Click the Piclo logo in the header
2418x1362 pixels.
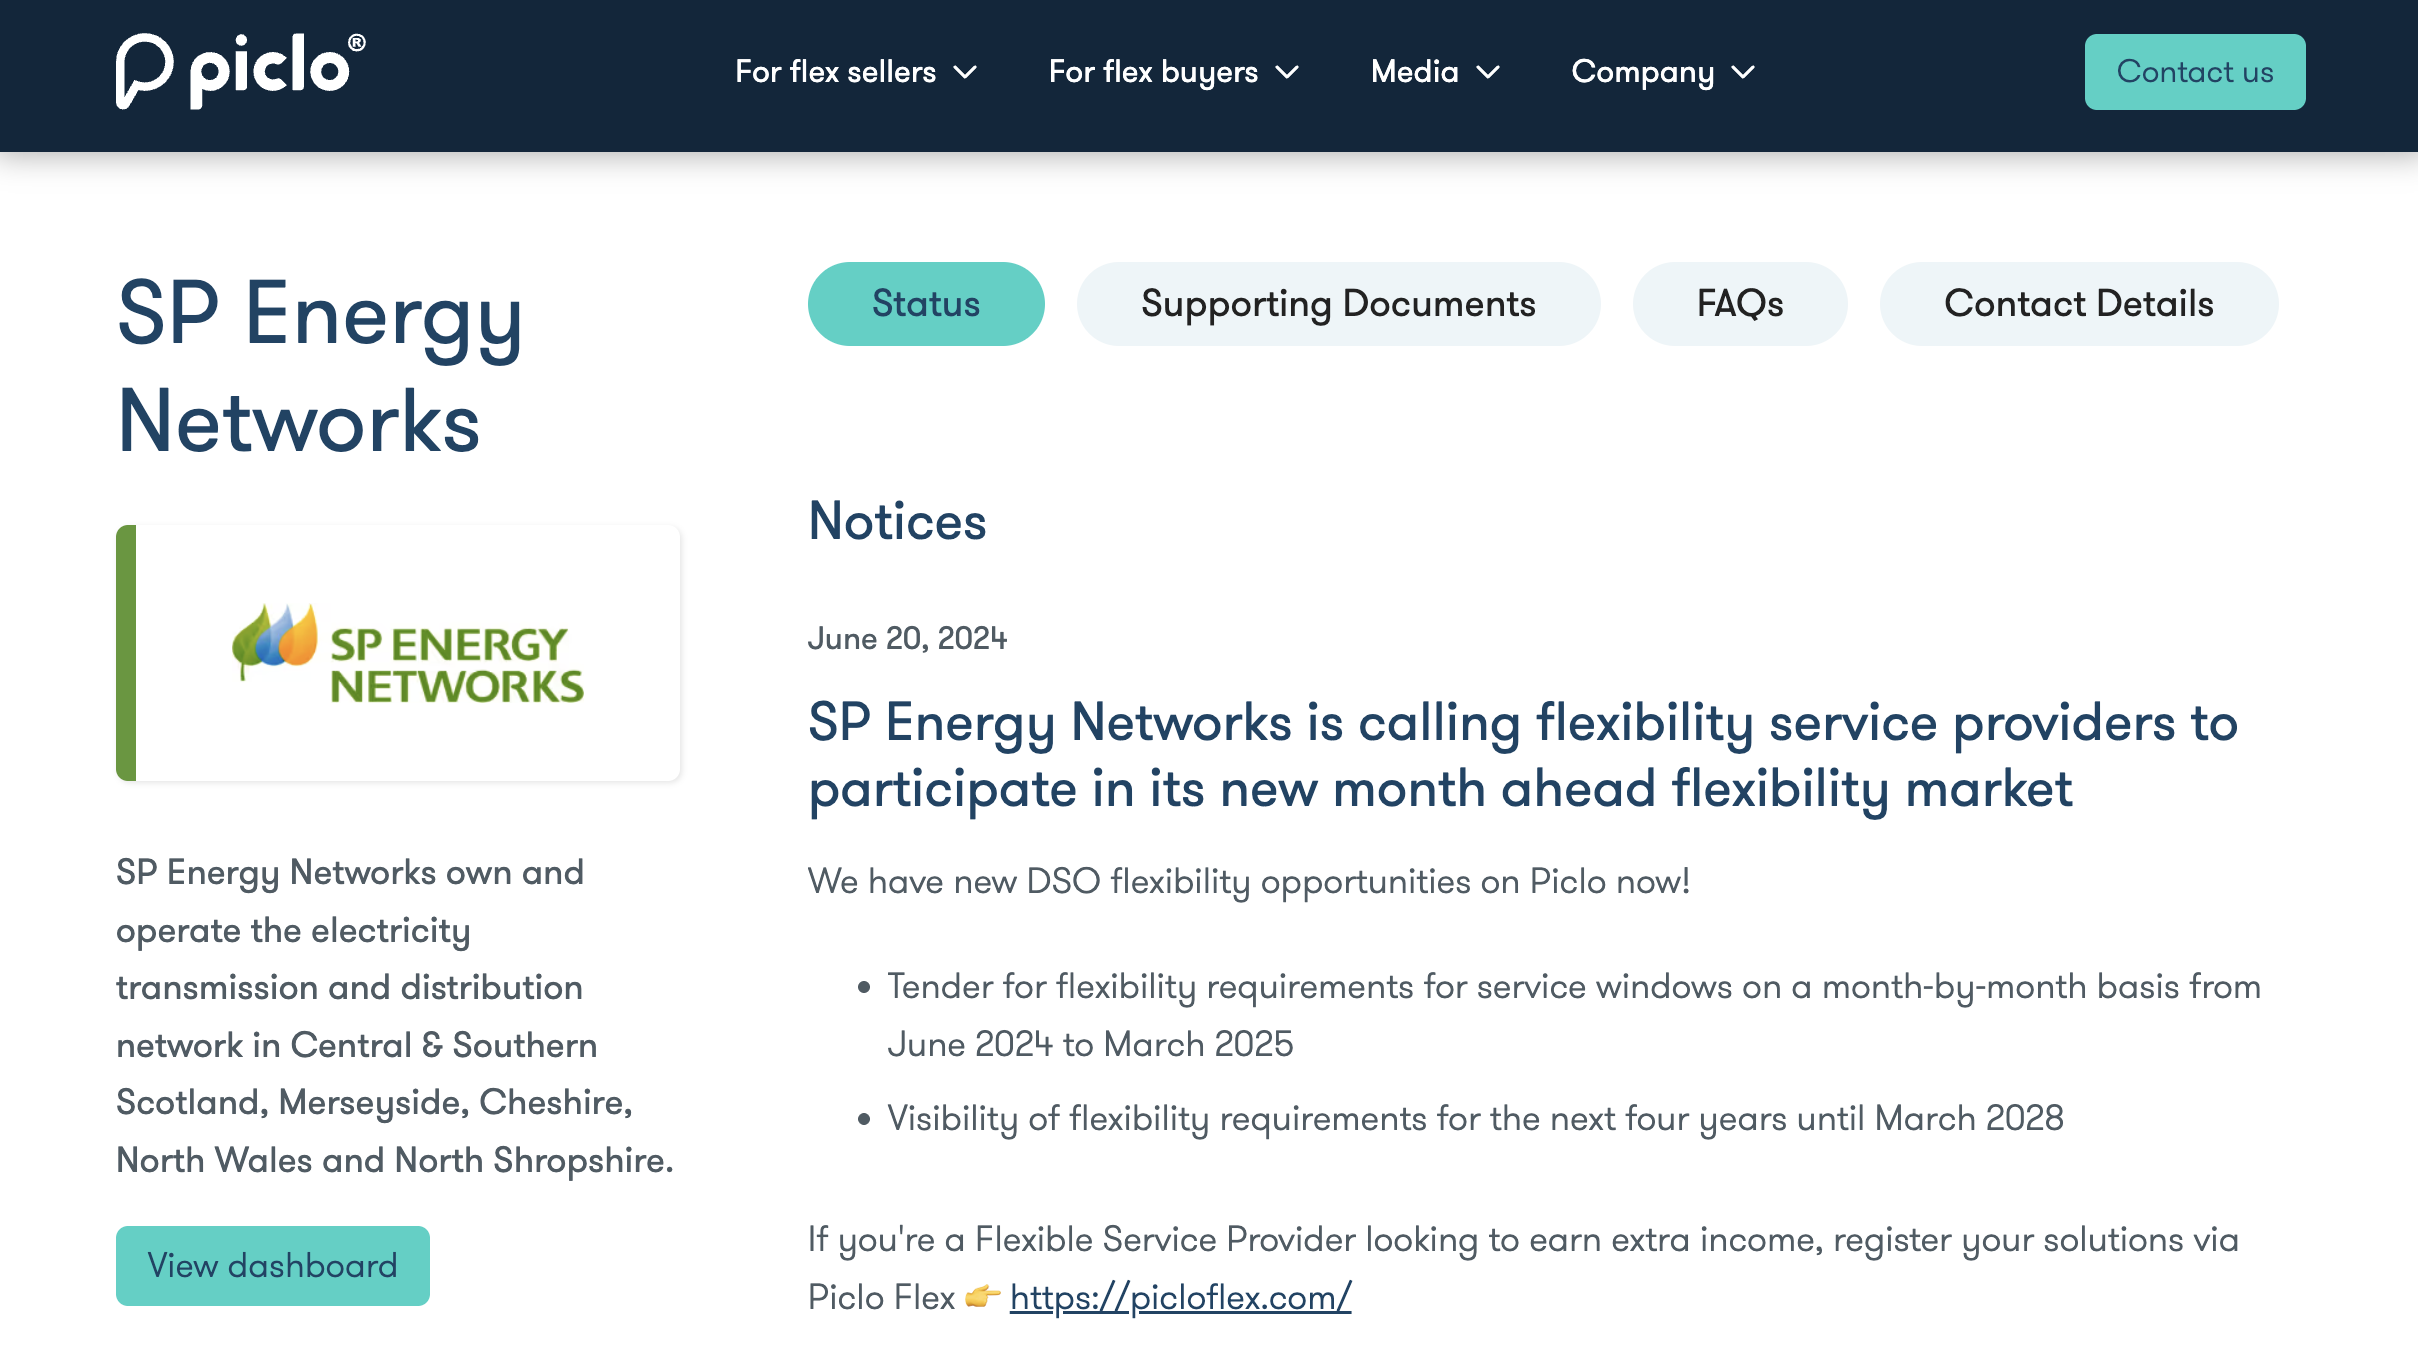241,71
